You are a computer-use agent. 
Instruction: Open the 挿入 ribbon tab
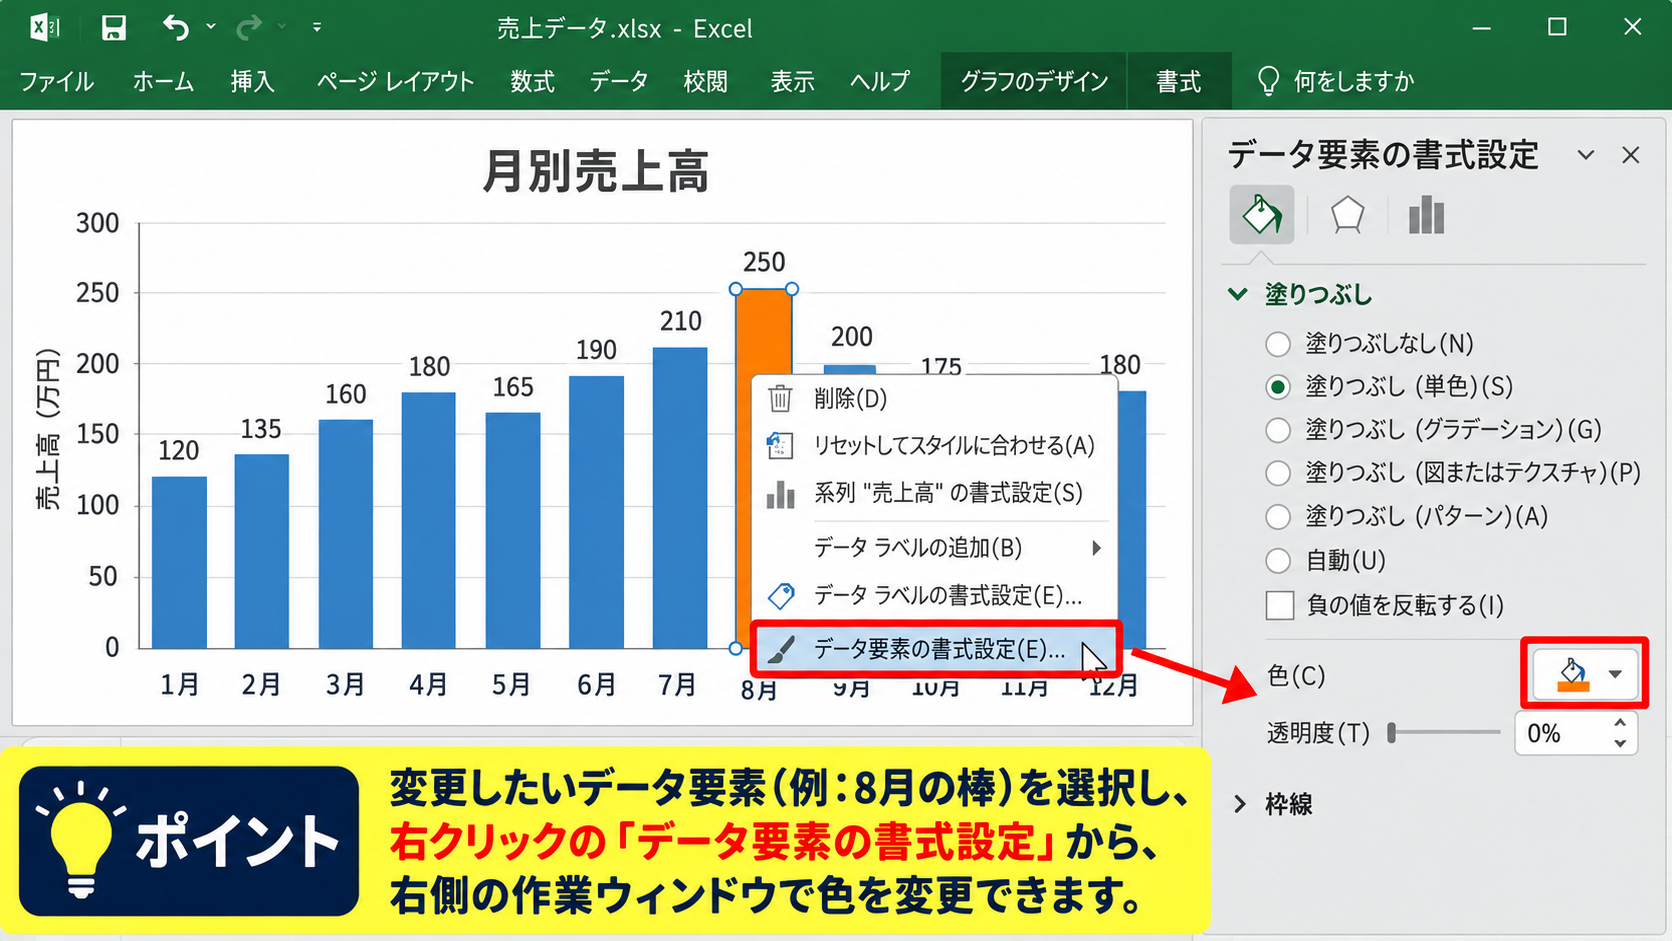coord(252,81)
